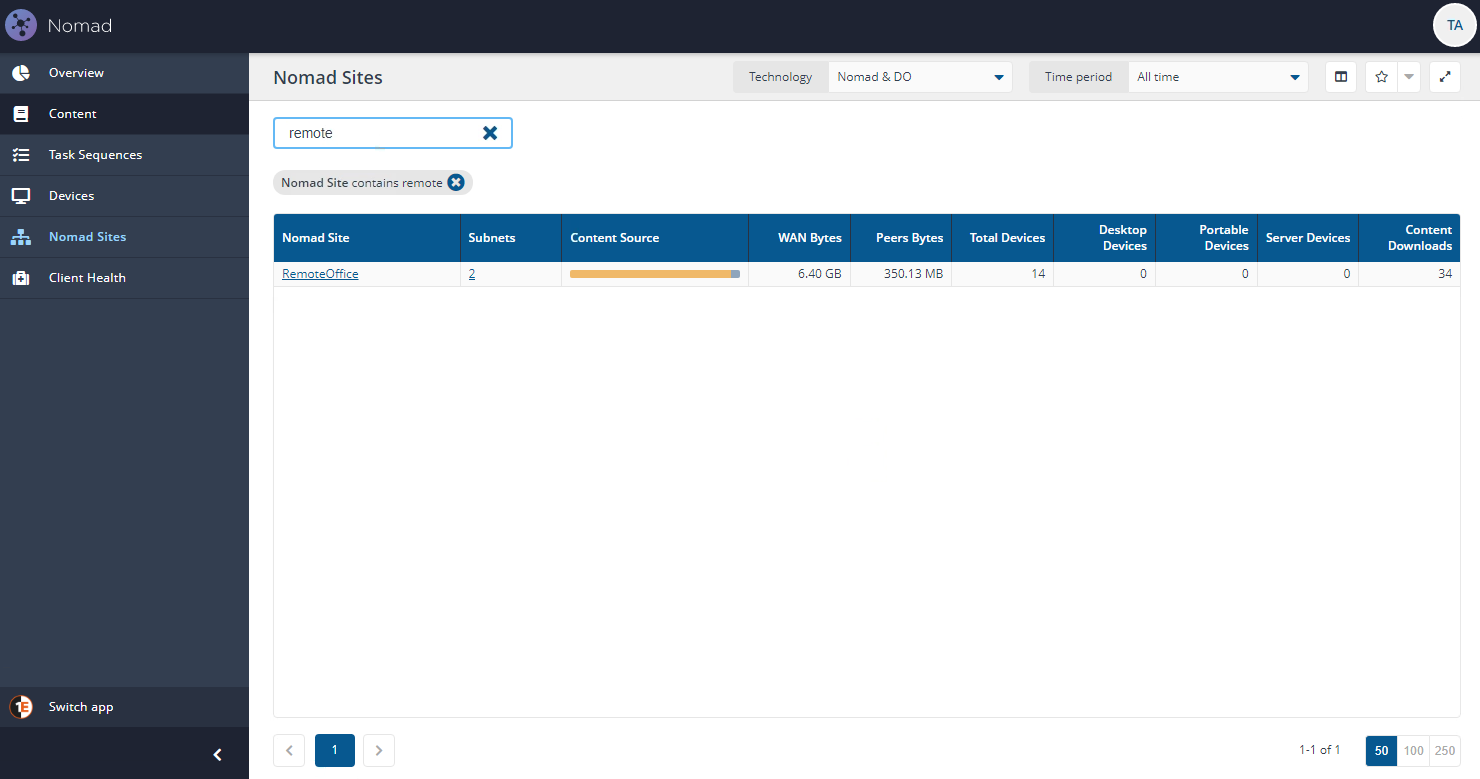Screen dimensions: 1480x779
Task: Sort by Content Downloads column header
Action: point(1410,238)
